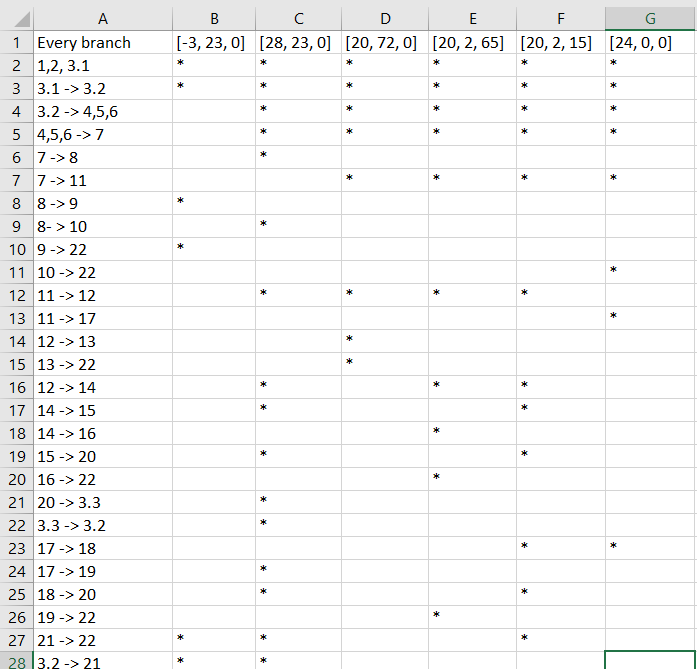Click the '7 -> 8' cell

point(103,157)
